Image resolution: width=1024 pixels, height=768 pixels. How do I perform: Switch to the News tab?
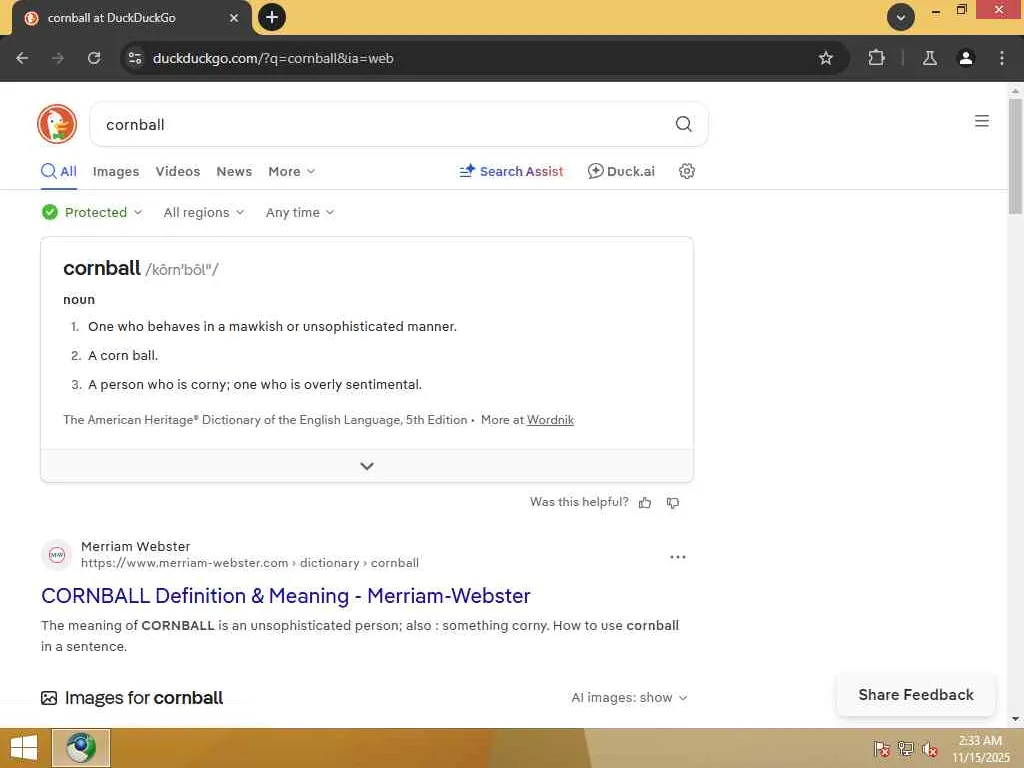234,171
